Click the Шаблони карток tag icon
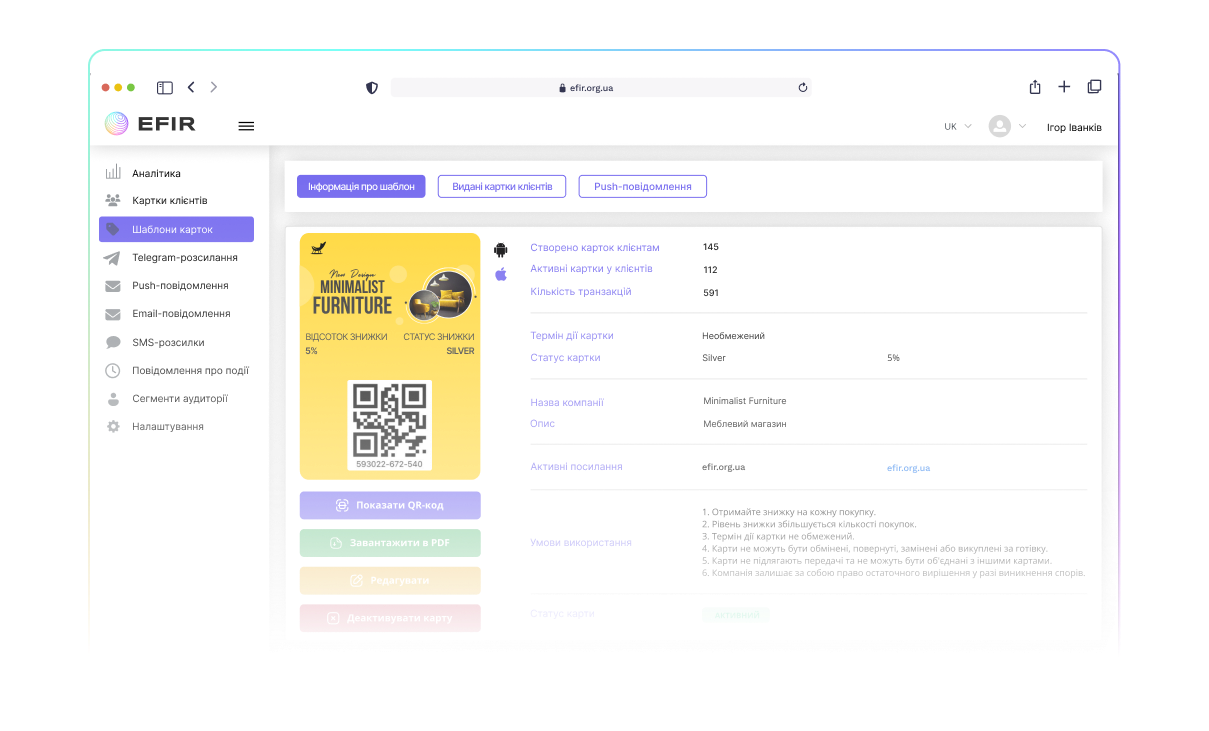The height and width of the screenshot is (731, 1209). tap(113, 229)
